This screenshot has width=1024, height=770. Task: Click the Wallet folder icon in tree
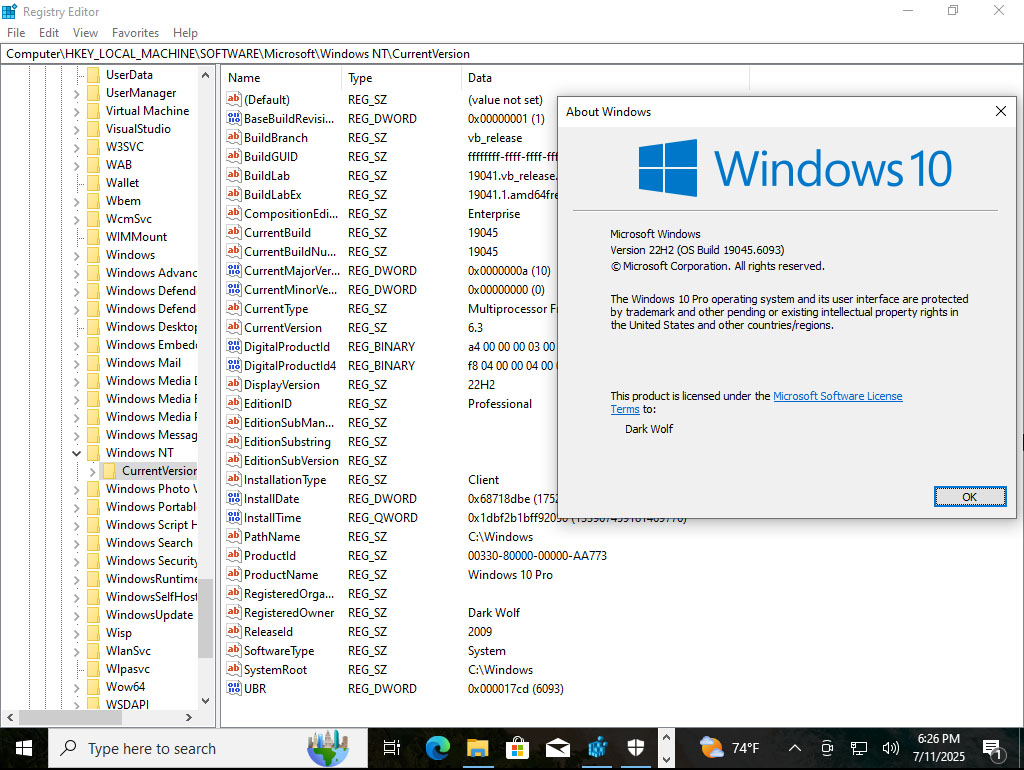click(x=93, y=183)
